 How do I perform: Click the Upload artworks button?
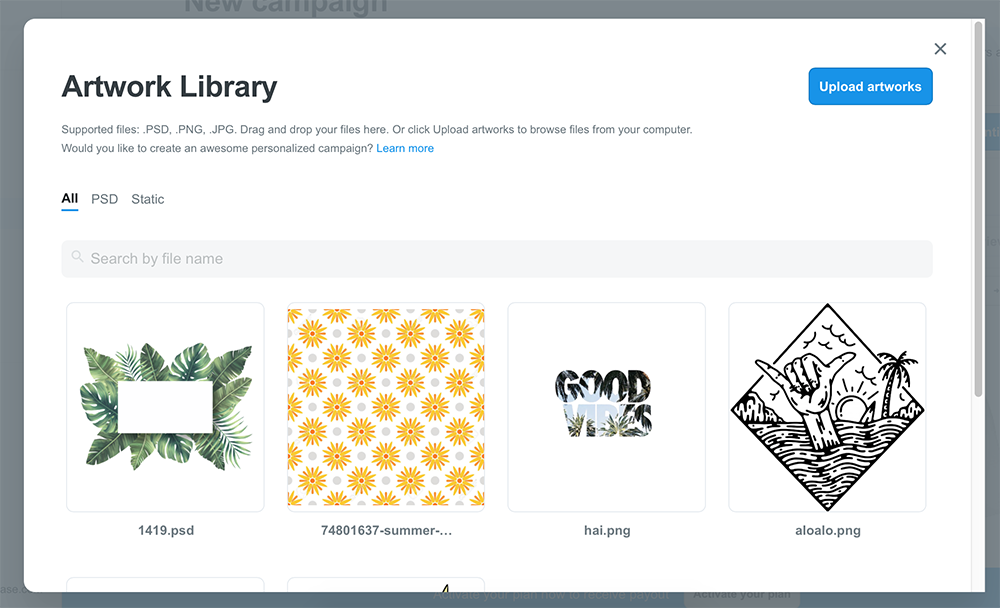tap(870, 86)
